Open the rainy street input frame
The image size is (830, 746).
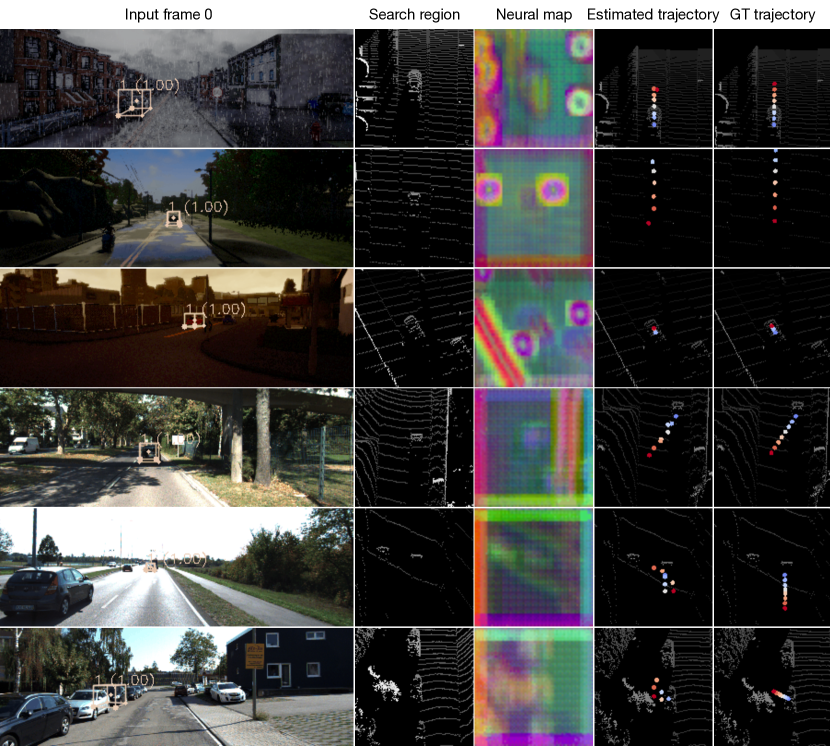point(176,88)
